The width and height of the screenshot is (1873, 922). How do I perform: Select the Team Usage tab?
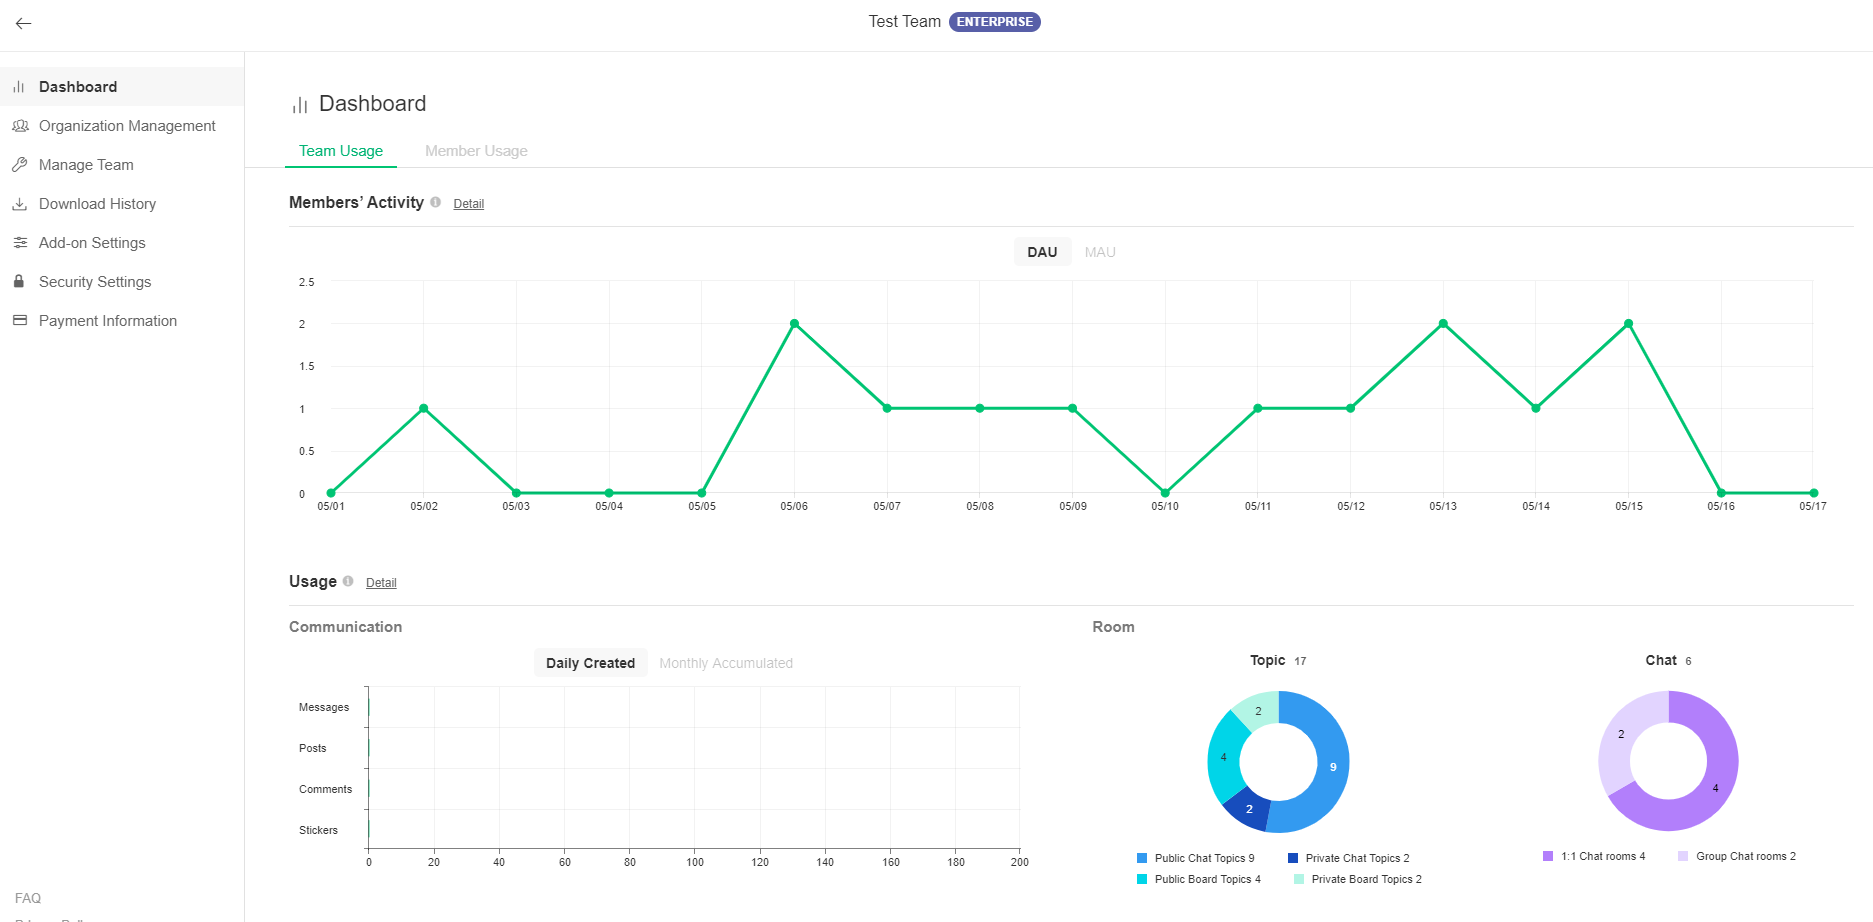click(341, 151)
